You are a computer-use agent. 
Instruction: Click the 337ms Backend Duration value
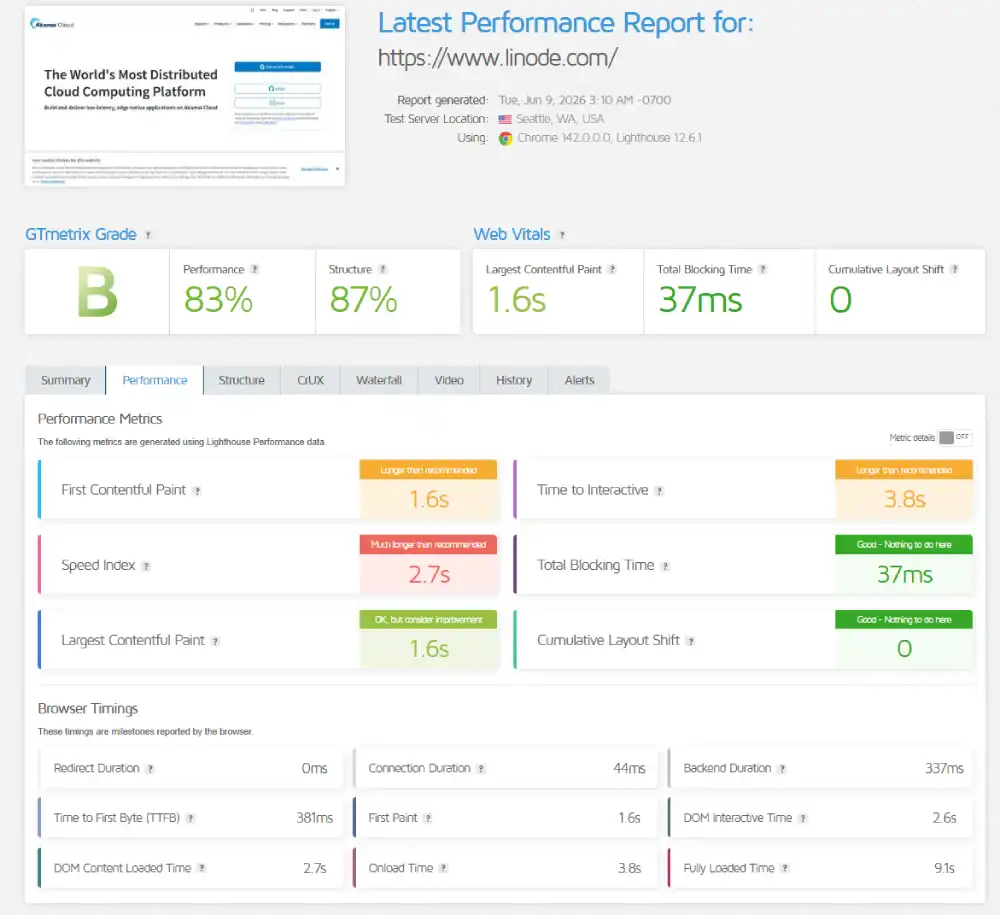point(945,768)
